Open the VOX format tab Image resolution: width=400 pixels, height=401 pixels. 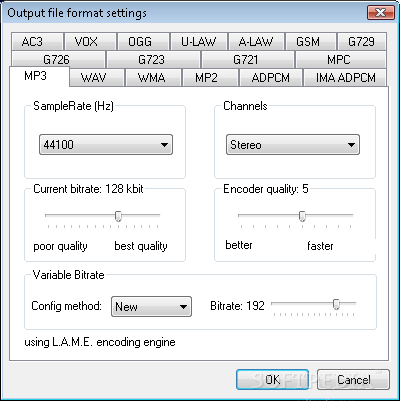point(90,42)
